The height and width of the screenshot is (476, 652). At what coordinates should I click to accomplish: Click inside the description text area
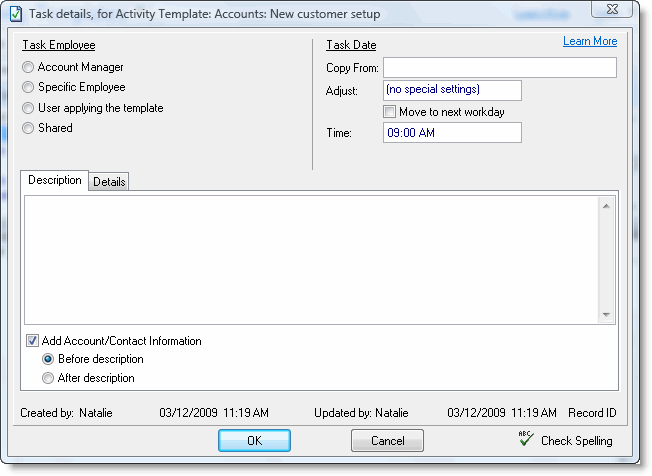click(310, 259)
